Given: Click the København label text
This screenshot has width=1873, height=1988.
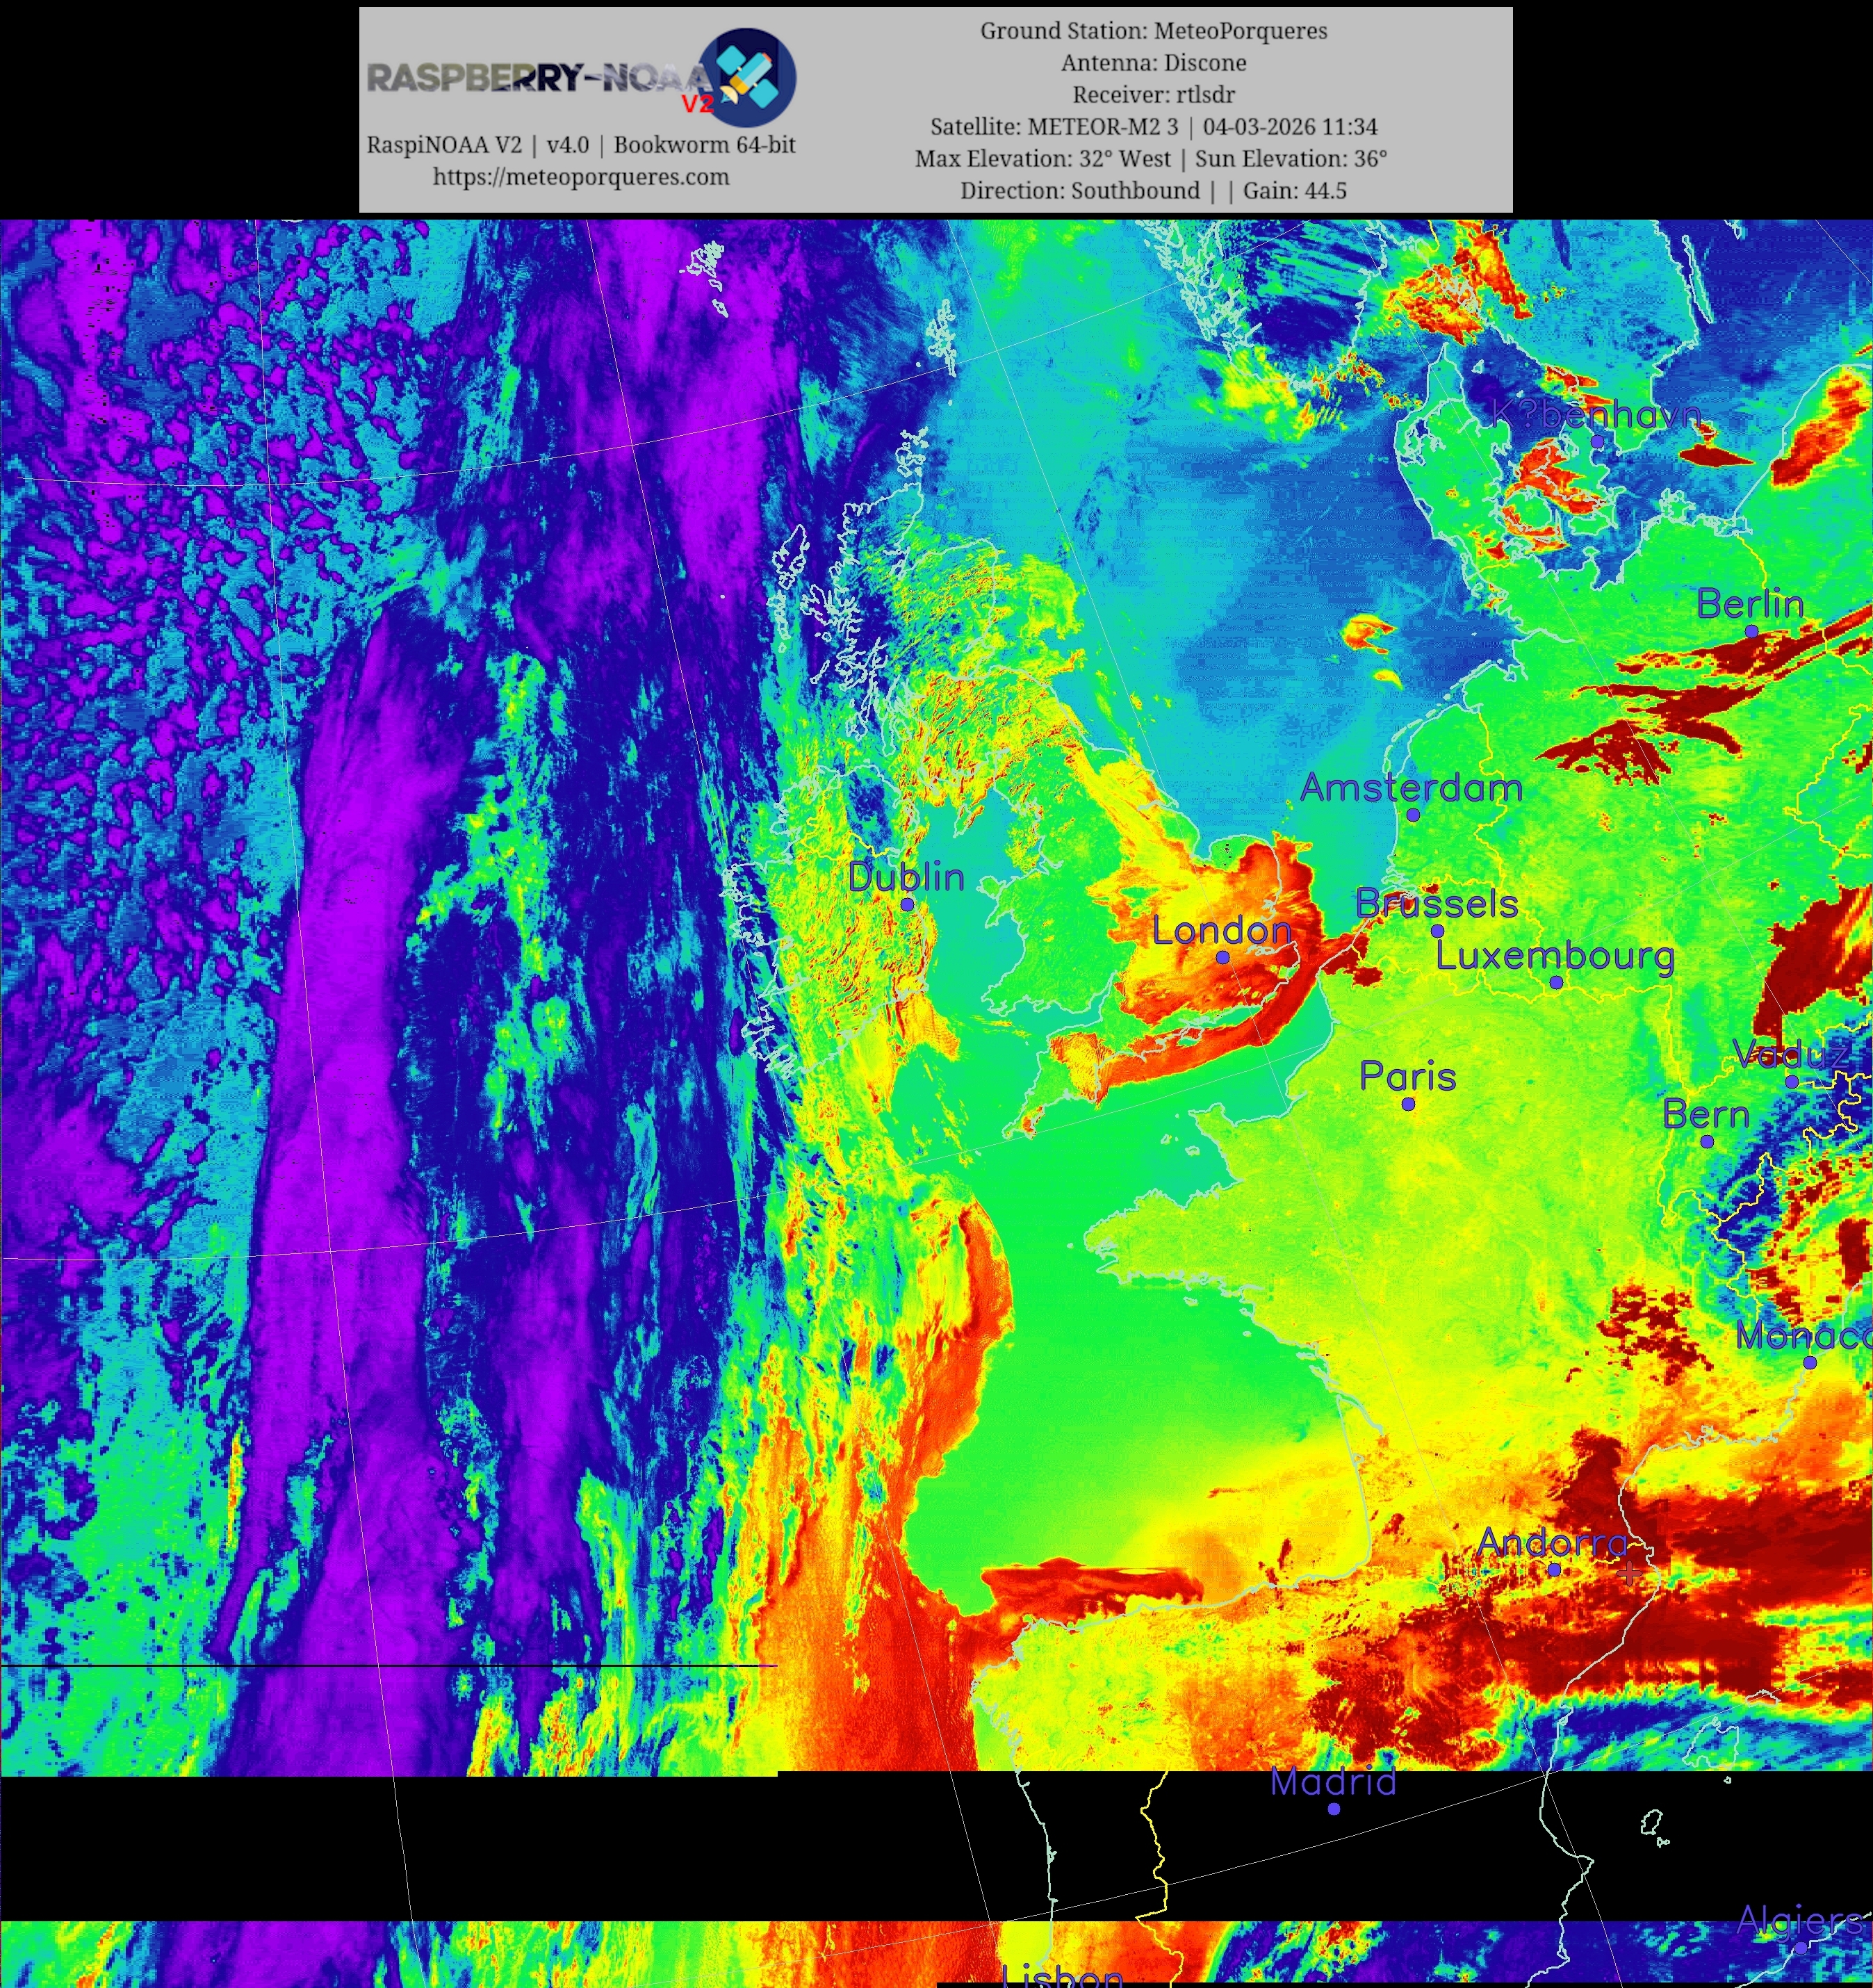Looking at the screenshot, I should (1596, 414).
